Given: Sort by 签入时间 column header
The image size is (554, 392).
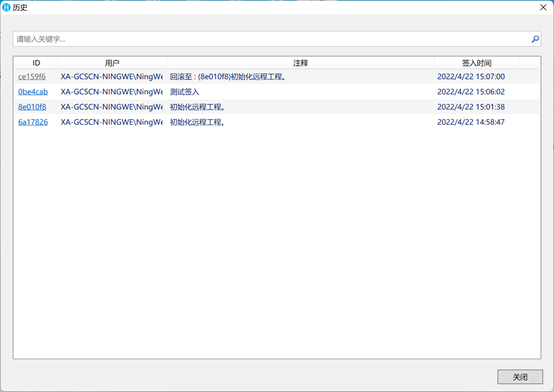Looking at the screenshot, I should (477, 63).
